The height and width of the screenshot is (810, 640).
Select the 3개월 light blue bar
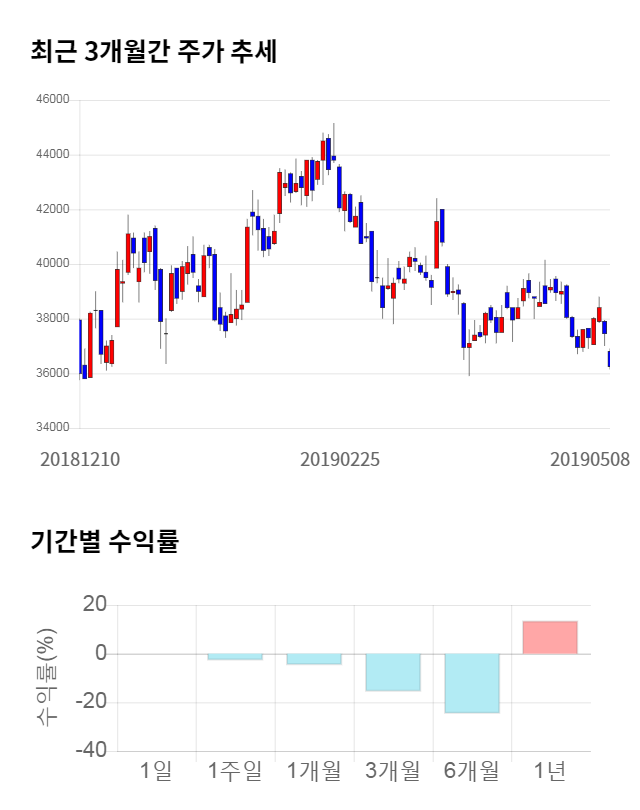click(393, 672)
